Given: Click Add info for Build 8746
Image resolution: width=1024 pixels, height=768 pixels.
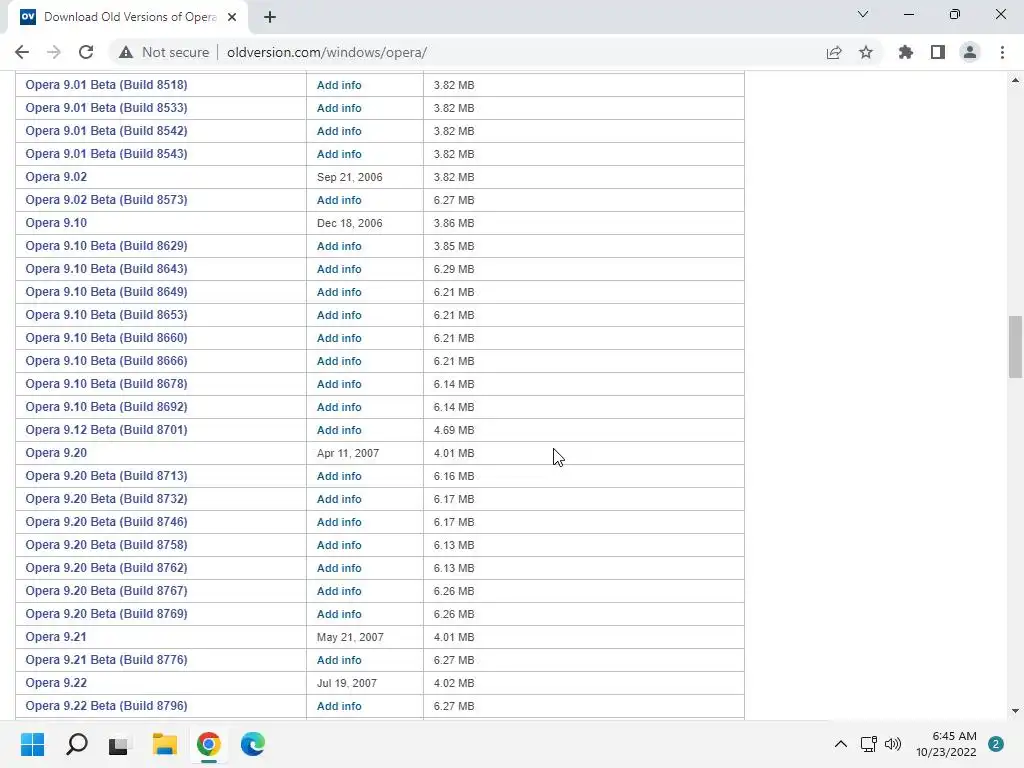Looking at the screenshot, I should pos(339,522).
